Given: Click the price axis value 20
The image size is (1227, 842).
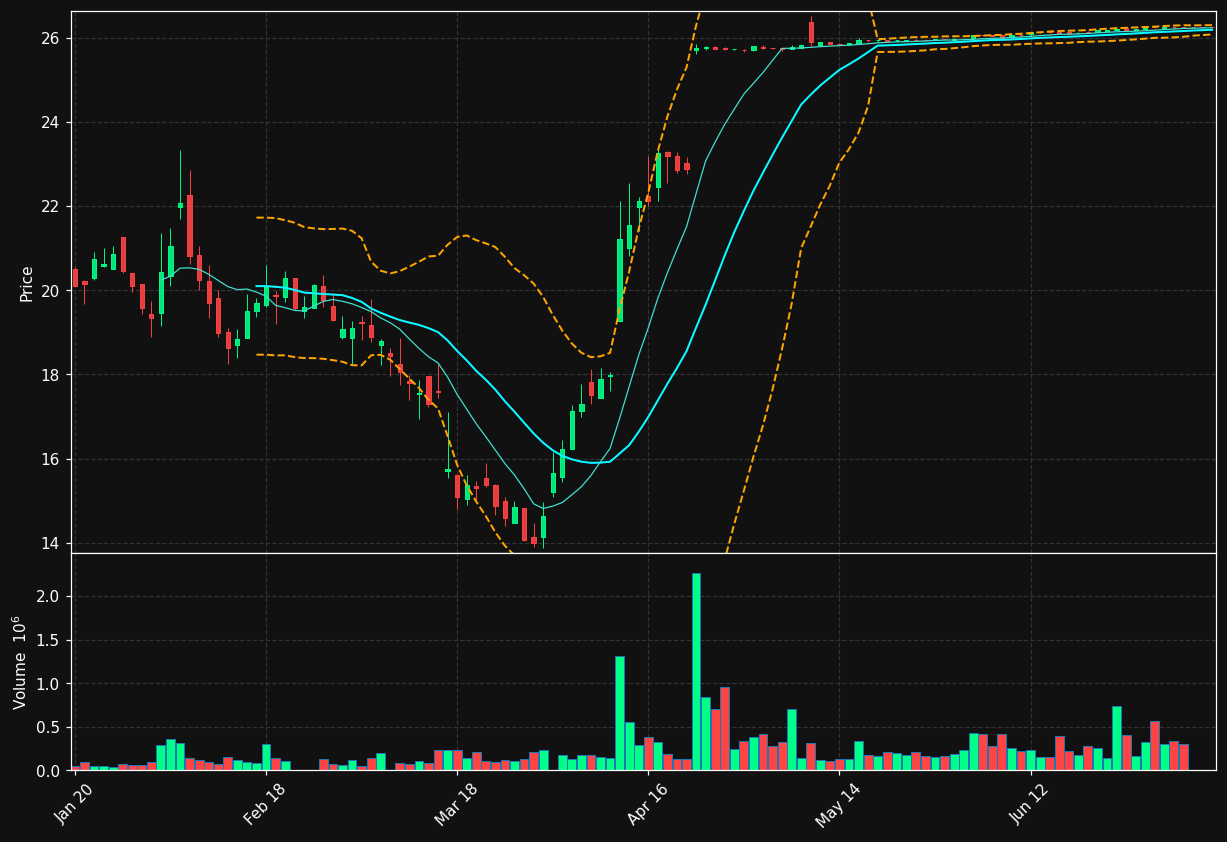Looking at the screenshot, I should pos(50,291).
